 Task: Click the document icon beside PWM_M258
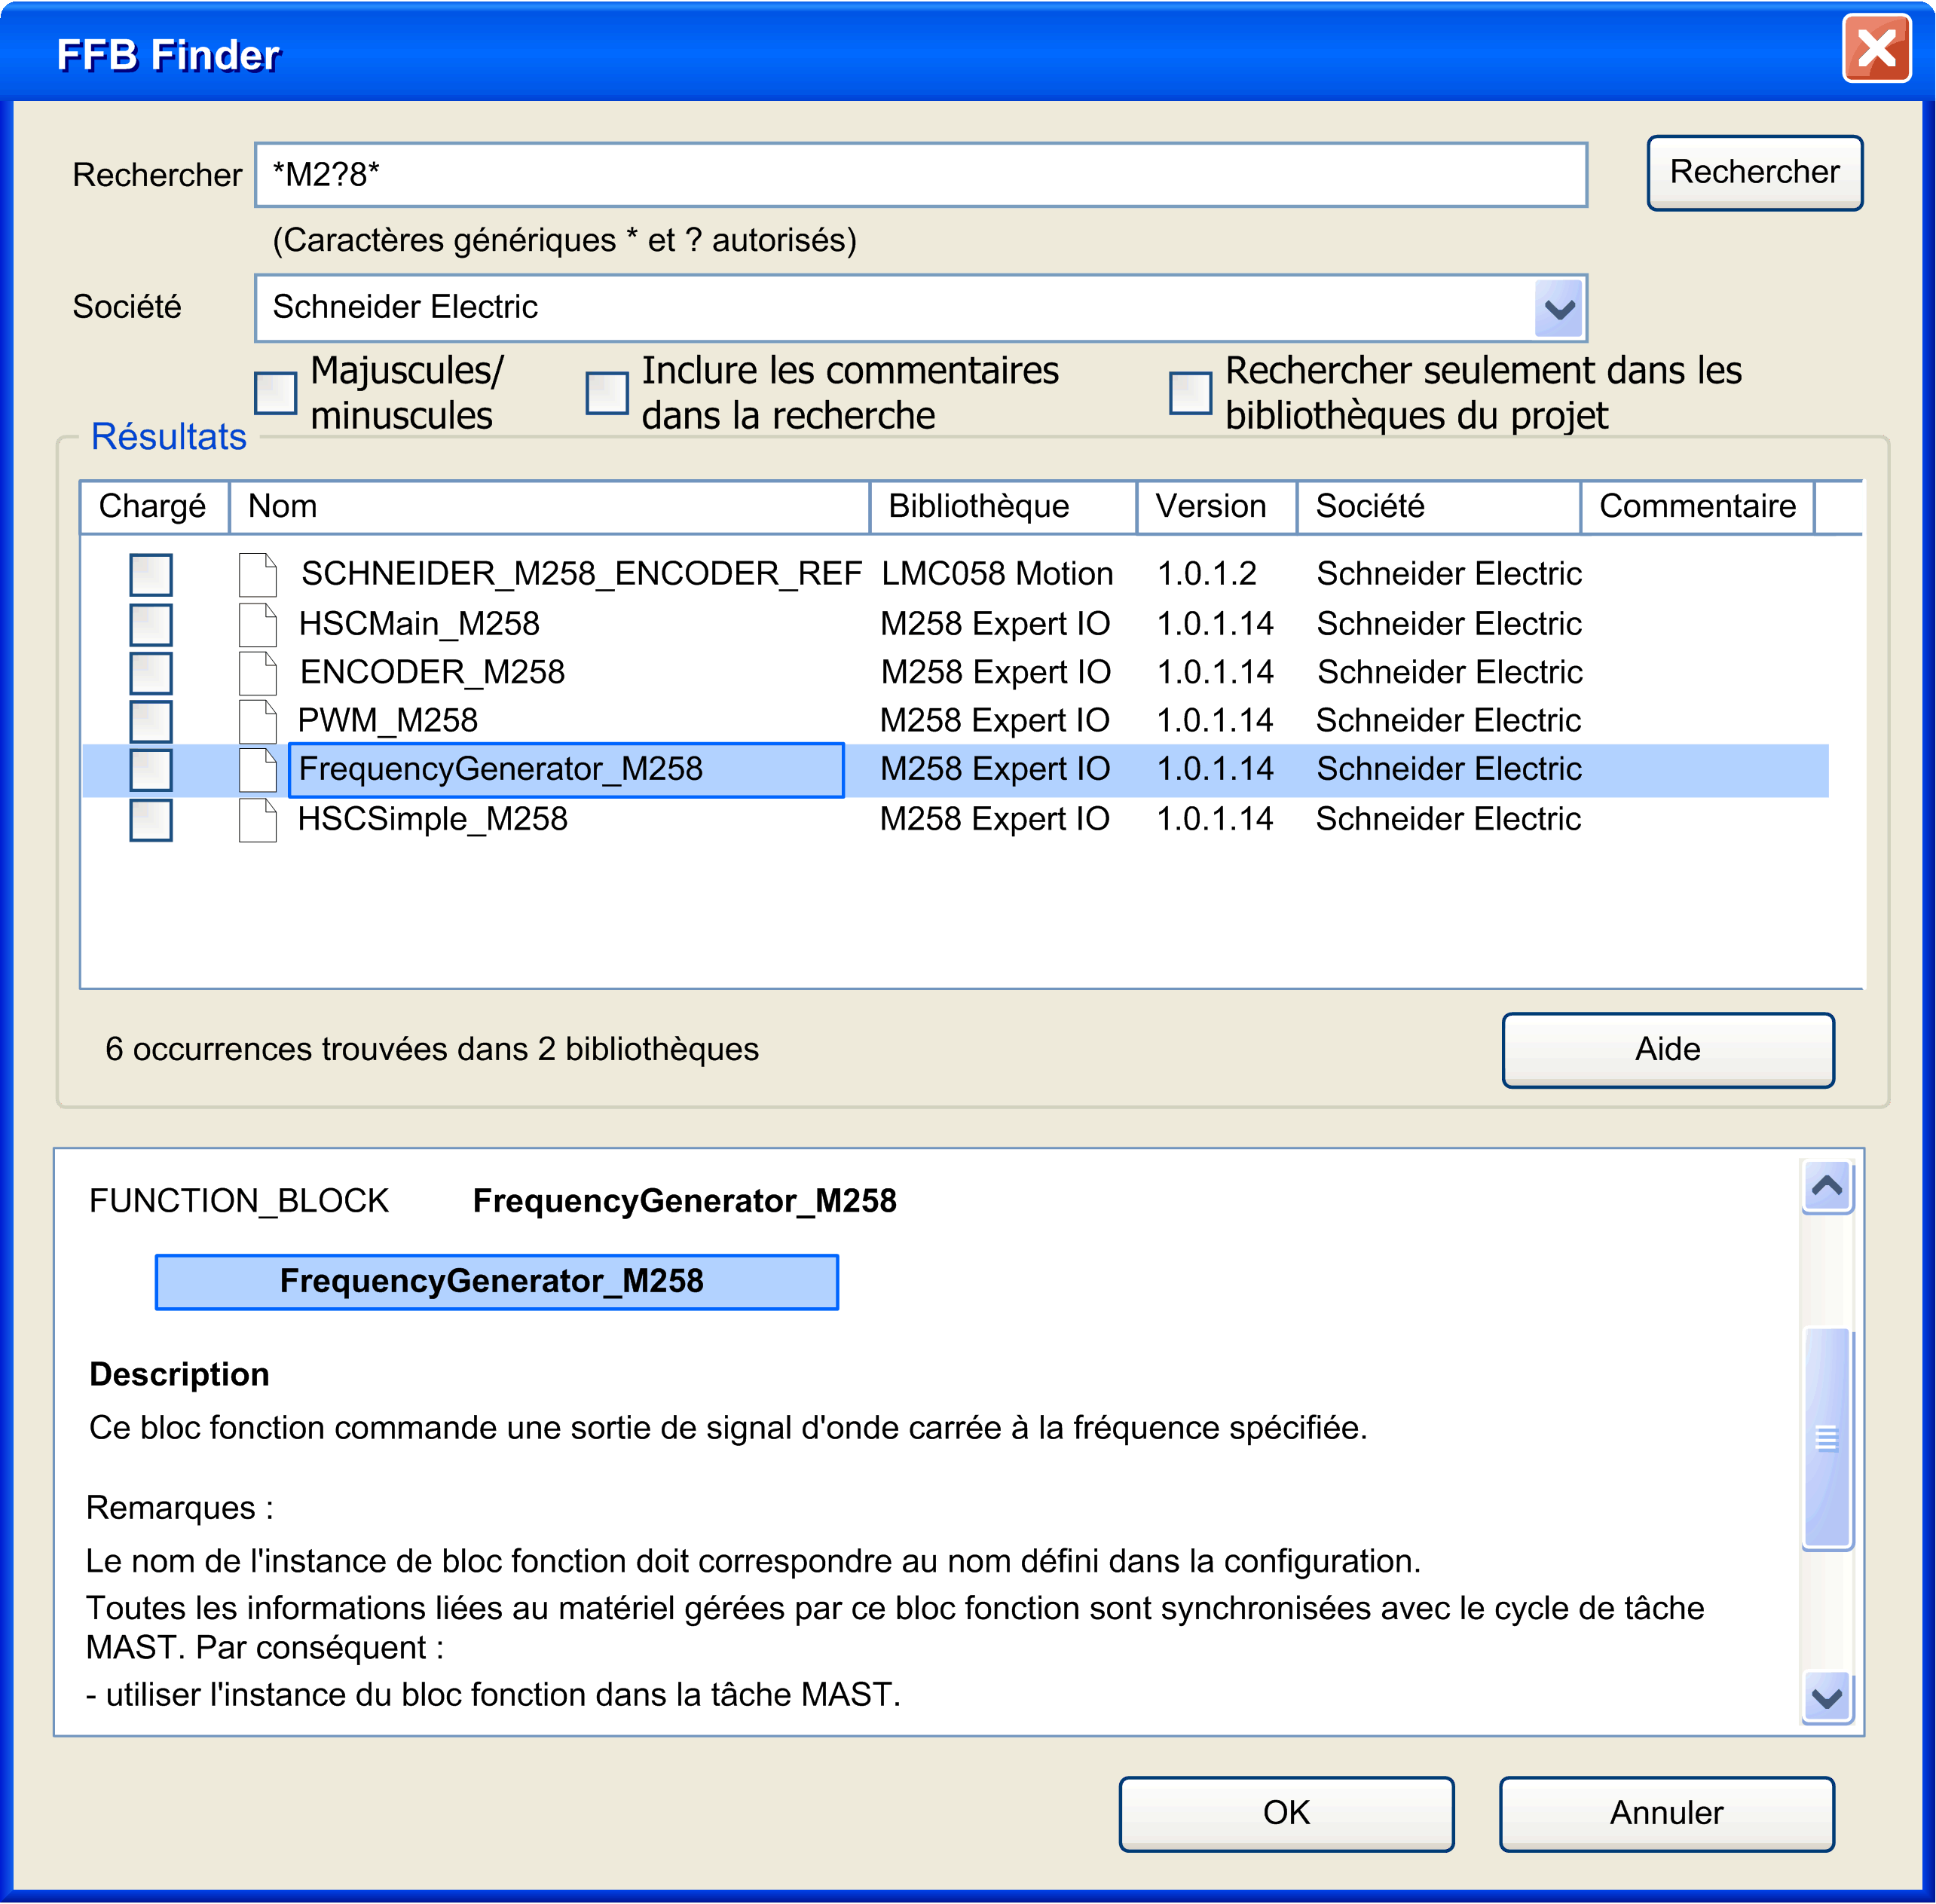[x=258, y=720]
